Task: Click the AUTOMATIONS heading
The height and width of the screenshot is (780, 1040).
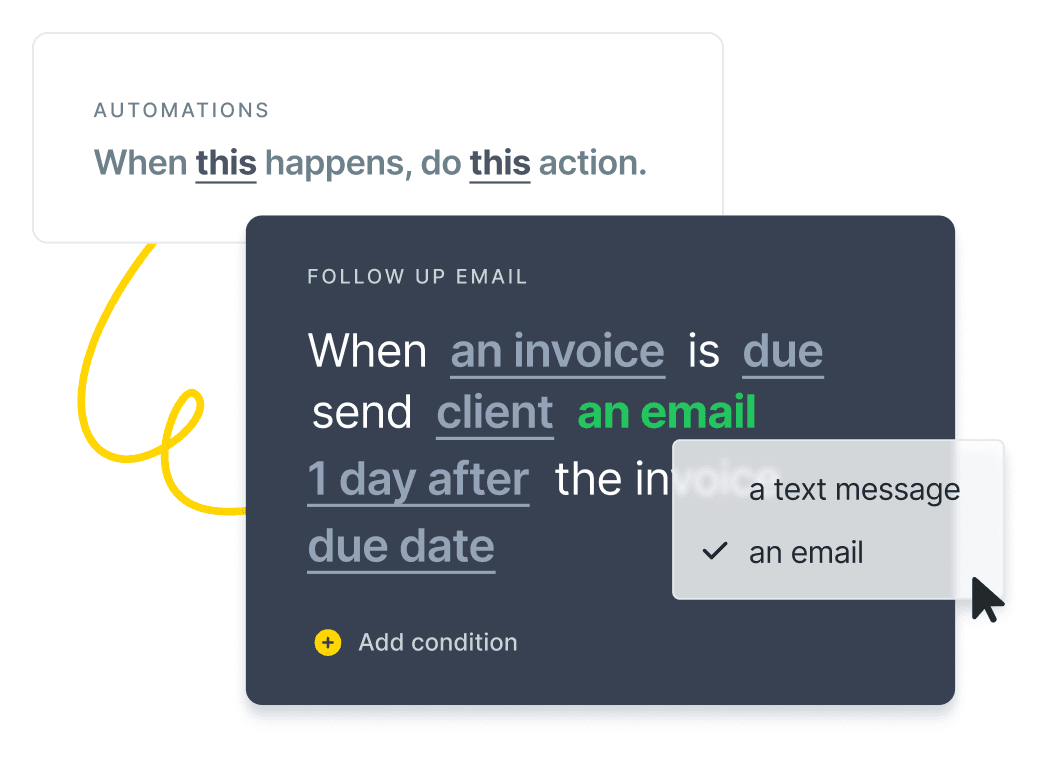Action: [182, 110]
